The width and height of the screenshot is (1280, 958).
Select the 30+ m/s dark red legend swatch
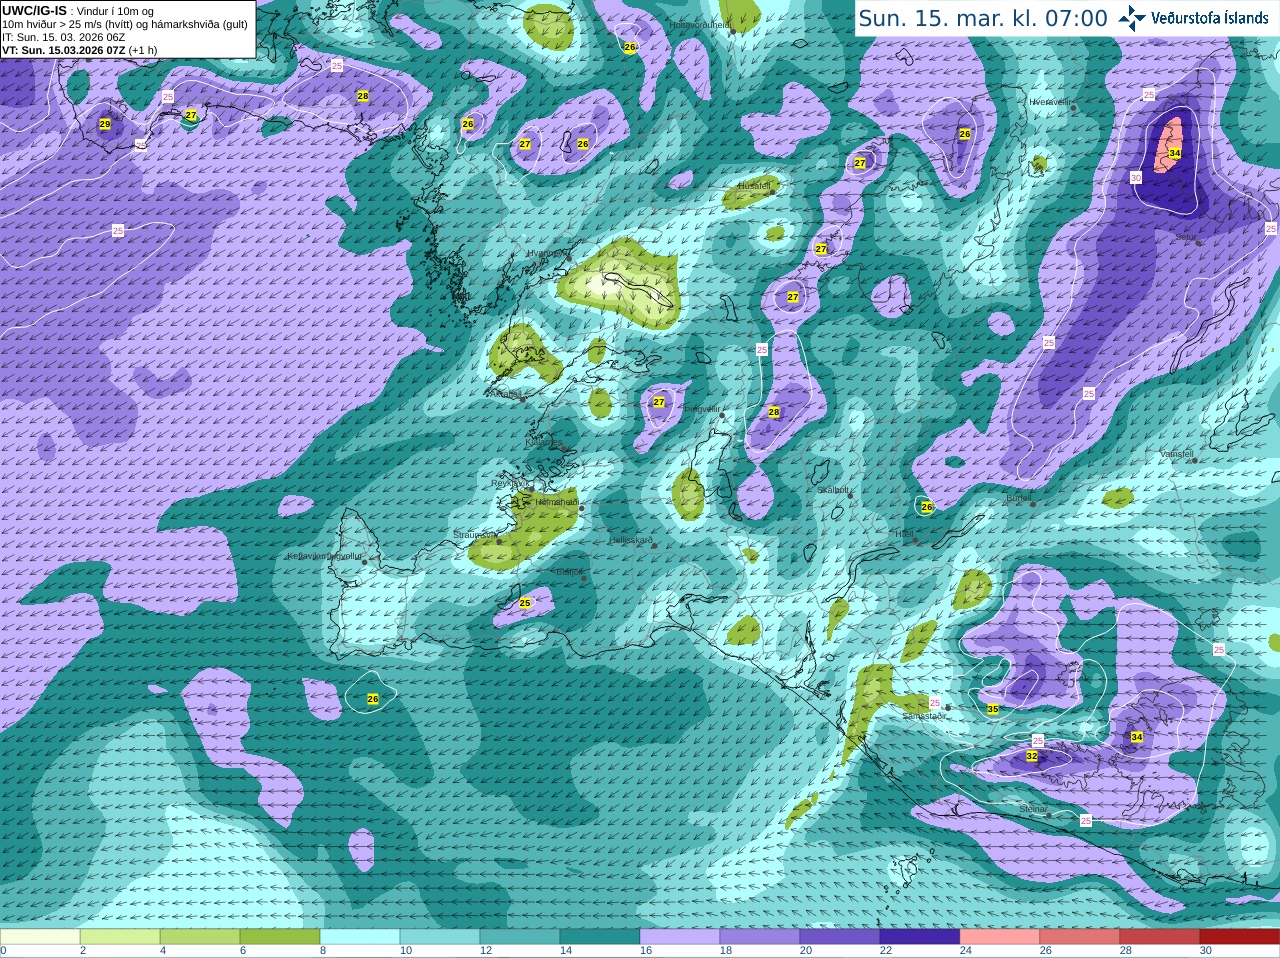(1240, 937)
